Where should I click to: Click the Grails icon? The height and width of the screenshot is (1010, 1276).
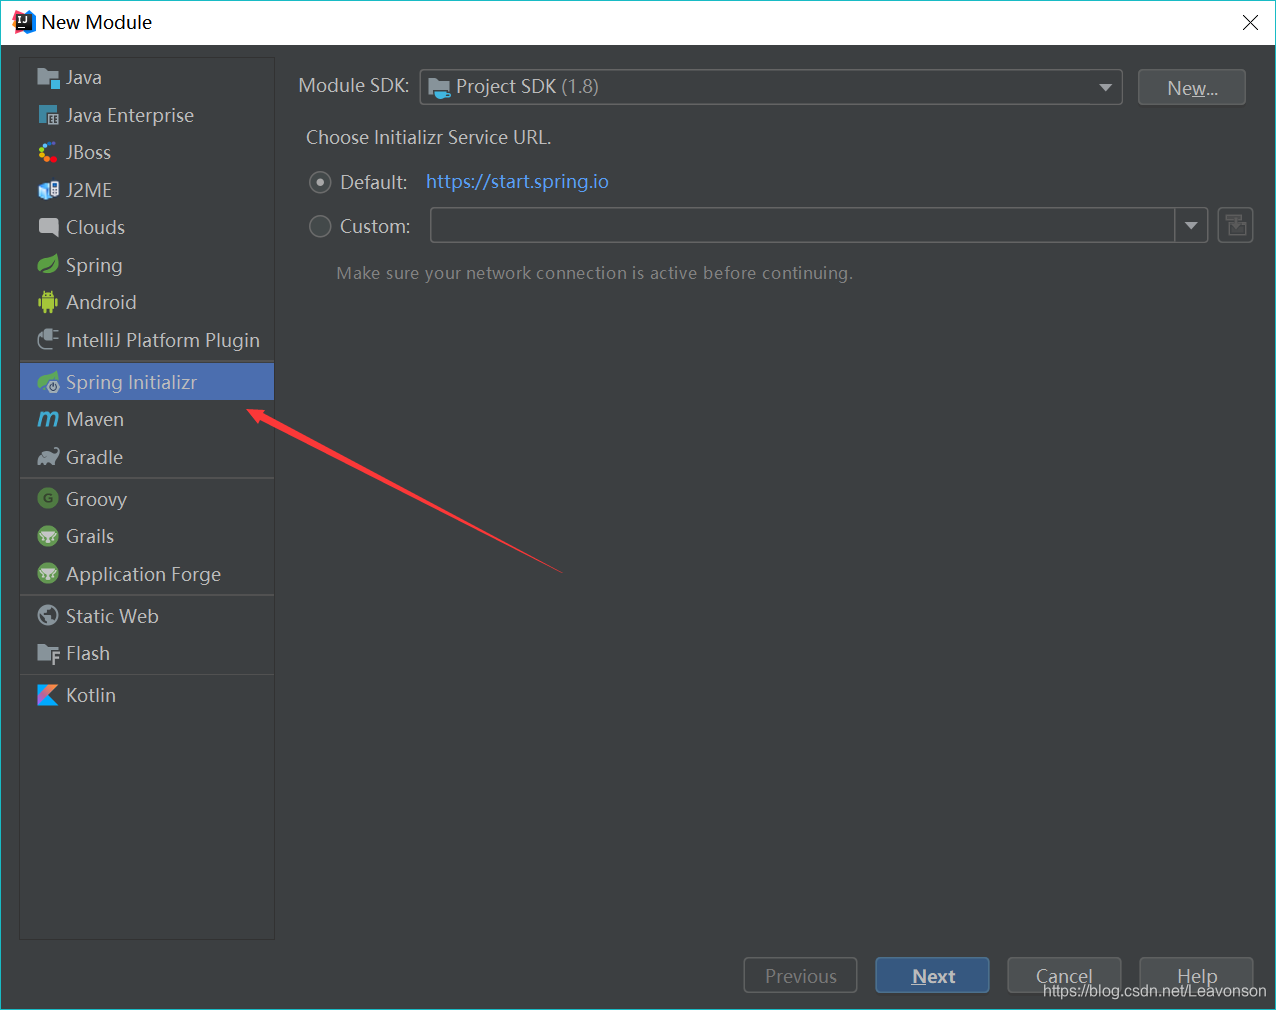click(x=48, y=536)
